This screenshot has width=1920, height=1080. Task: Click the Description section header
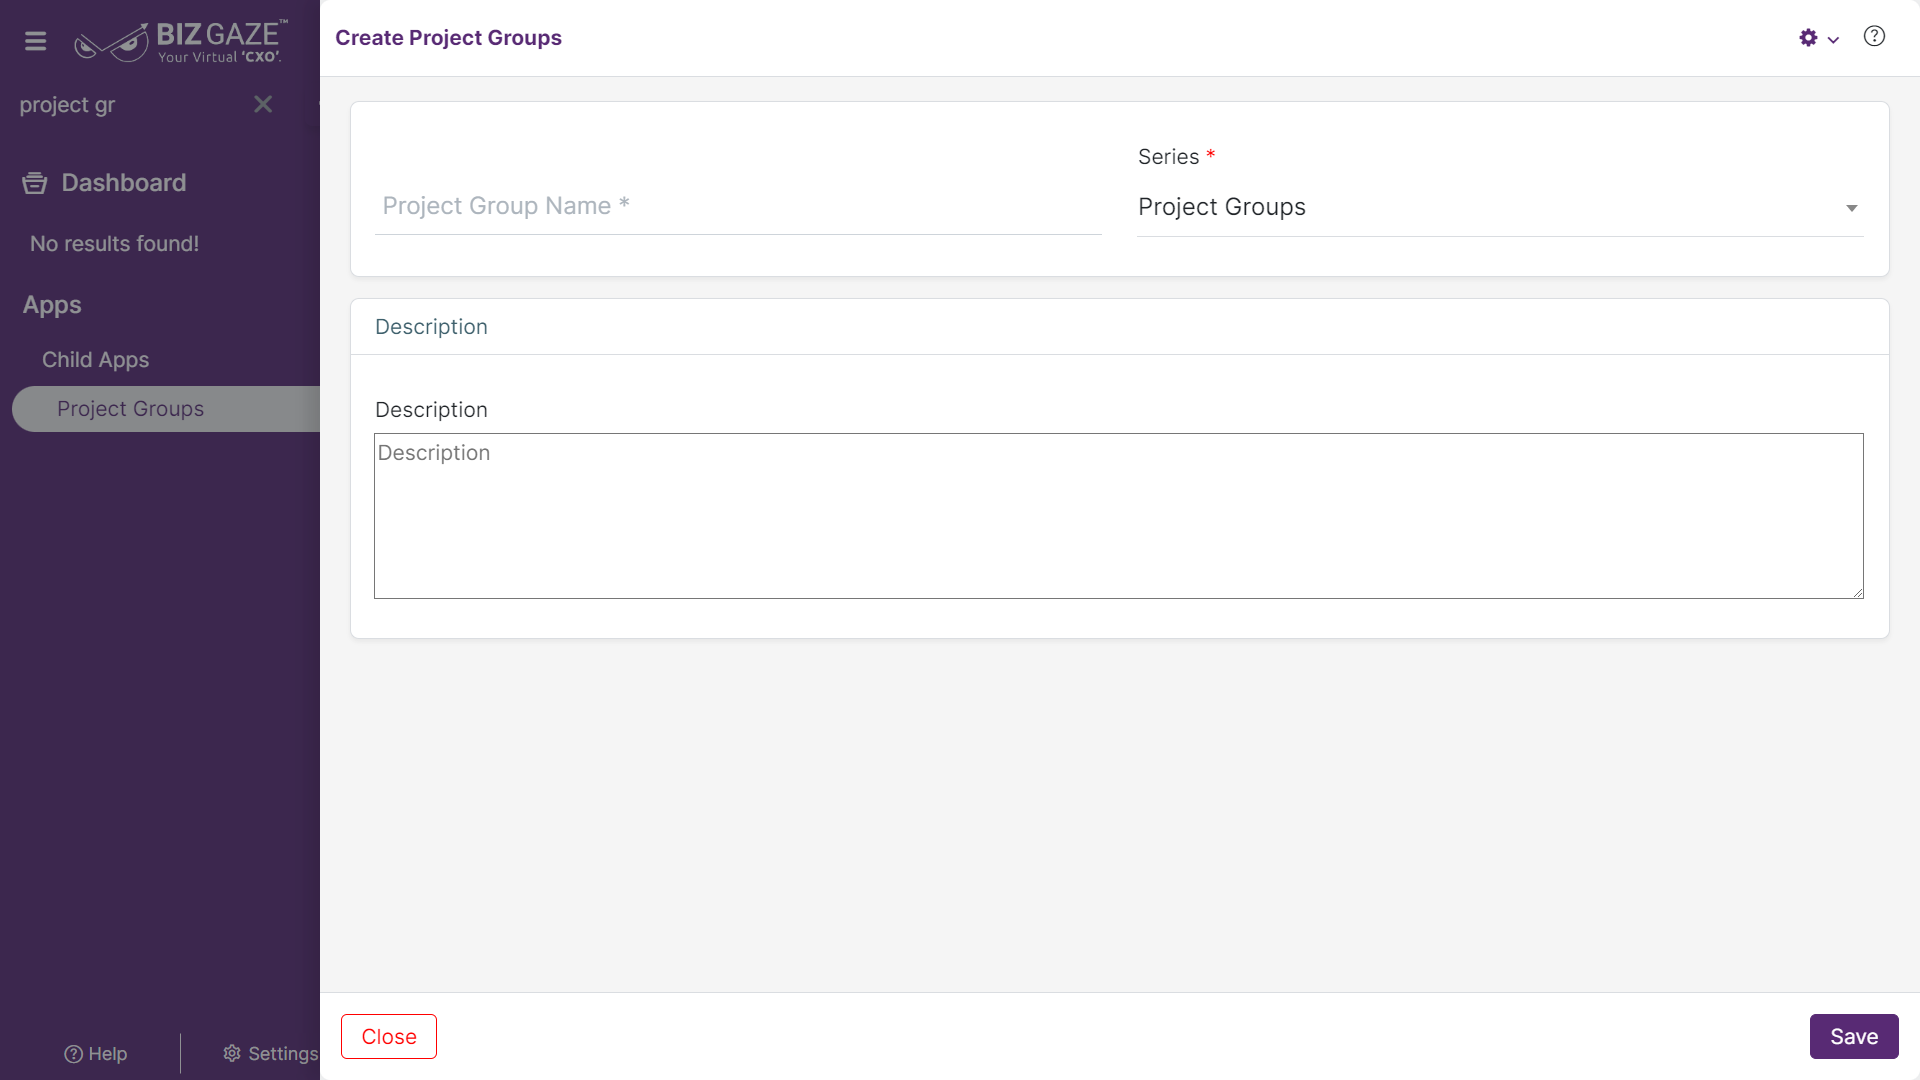431,327
